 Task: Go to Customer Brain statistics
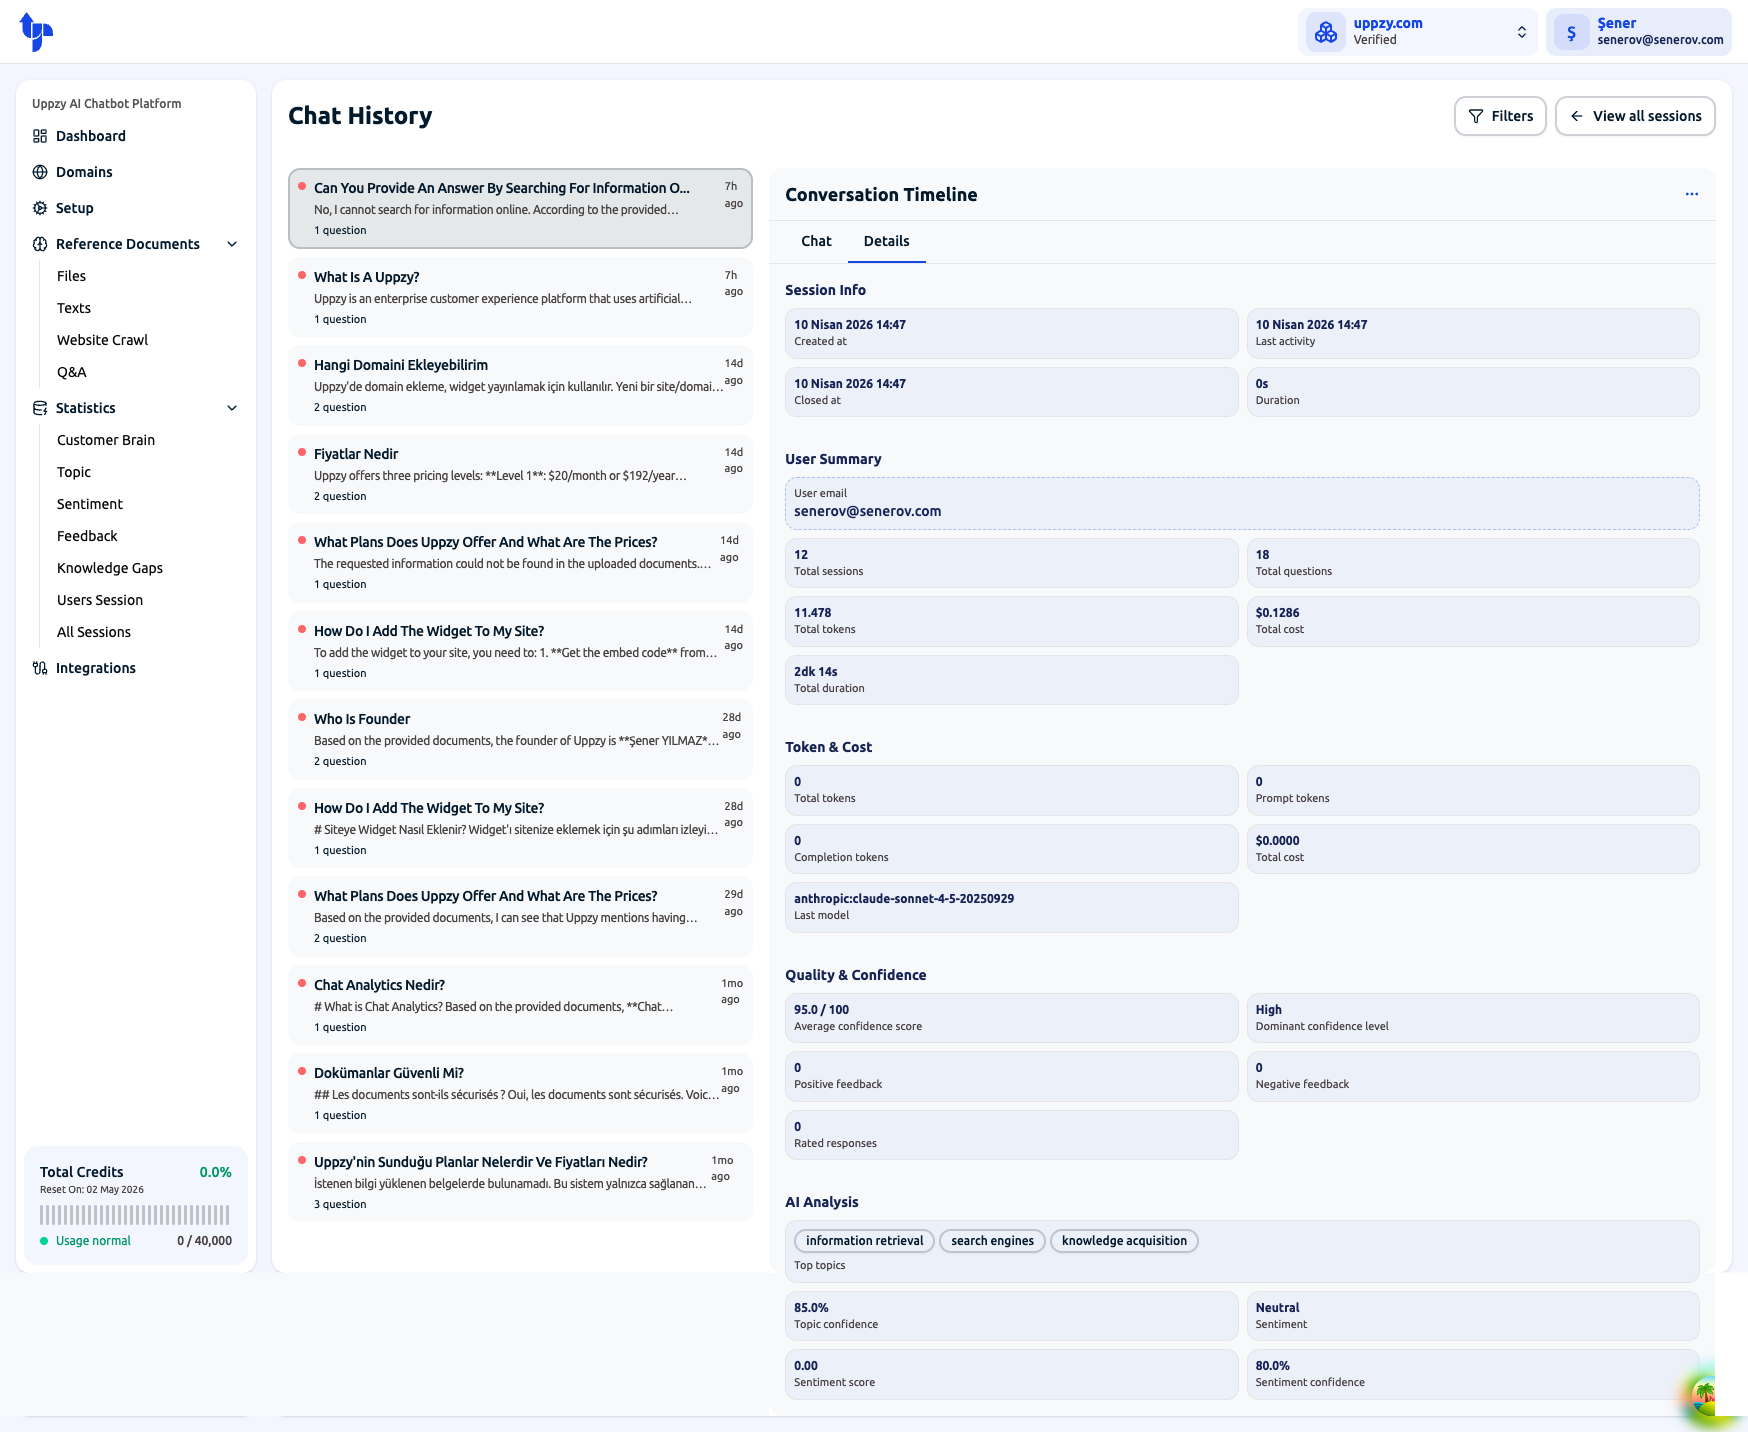pyautogui.click(x=106, y=440)
